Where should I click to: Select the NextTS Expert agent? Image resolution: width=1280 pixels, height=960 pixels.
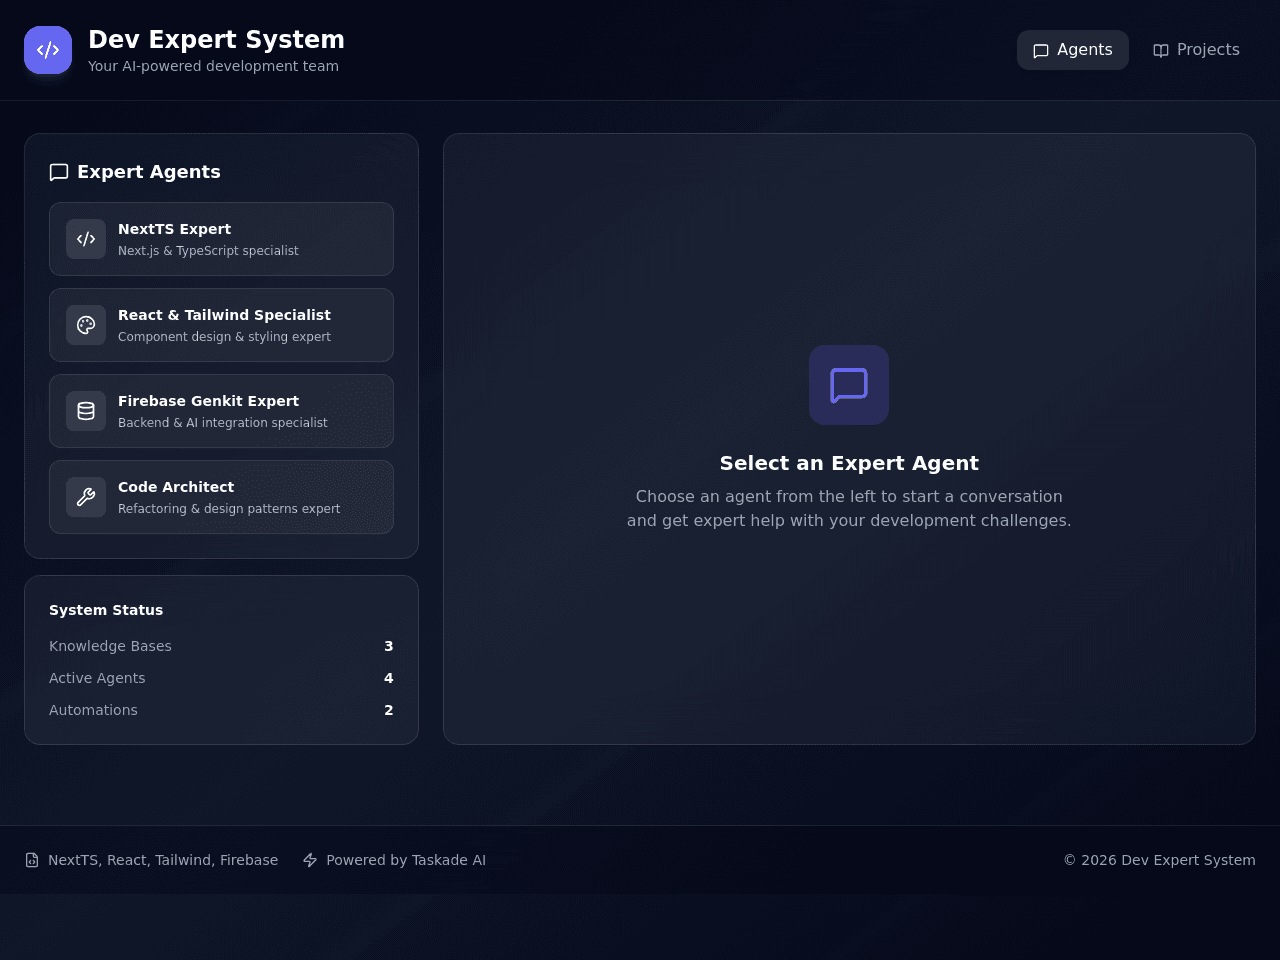221,239
